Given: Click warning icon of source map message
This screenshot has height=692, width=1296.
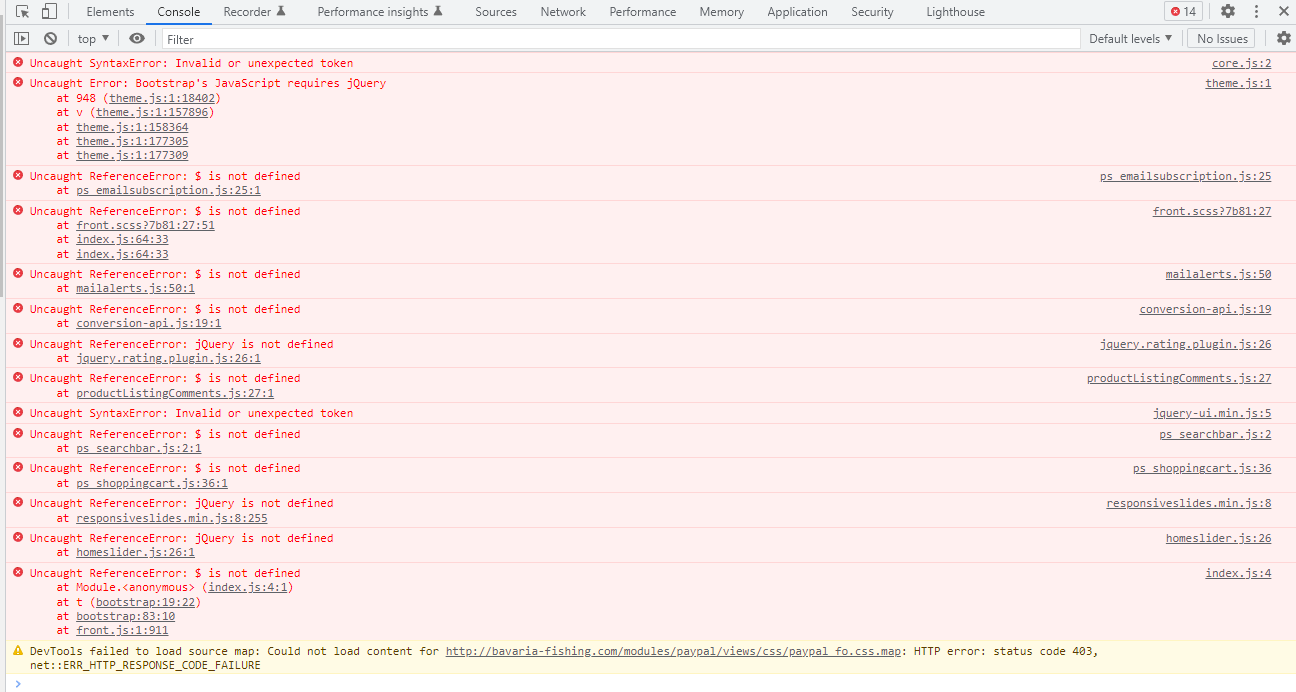Looking at the screenshot, I should pos(18,651).
